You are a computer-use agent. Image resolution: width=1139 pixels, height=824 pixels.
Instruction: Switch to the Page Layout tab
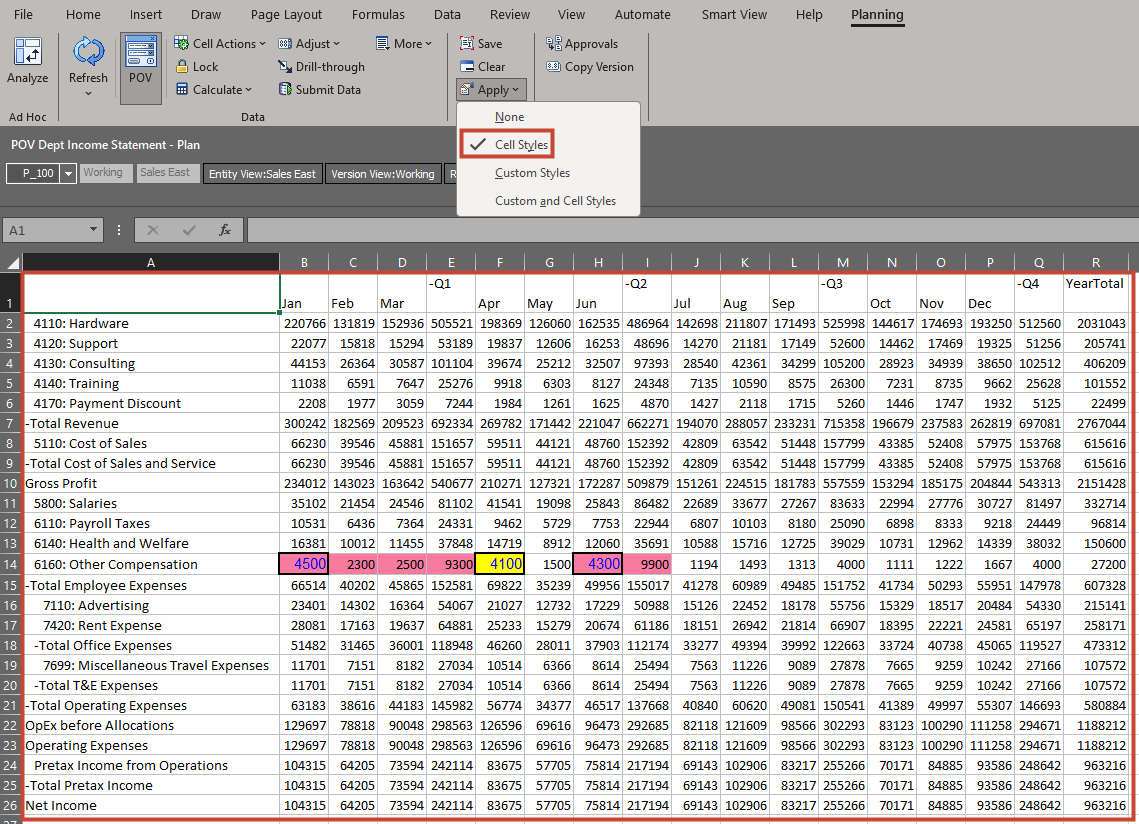click(286, 15)
